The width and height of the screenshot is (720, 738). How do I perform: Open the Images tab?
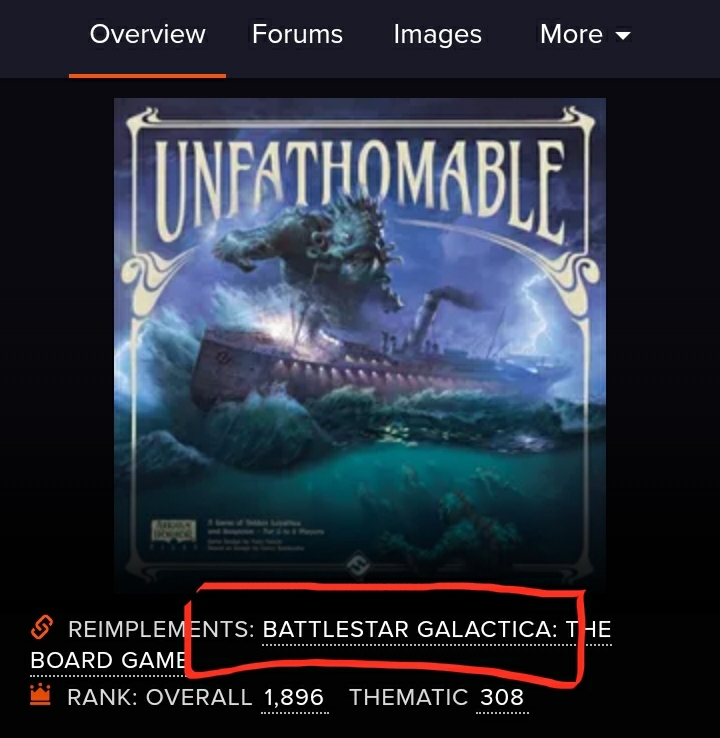pyautogui.click(x=437, y=34)
